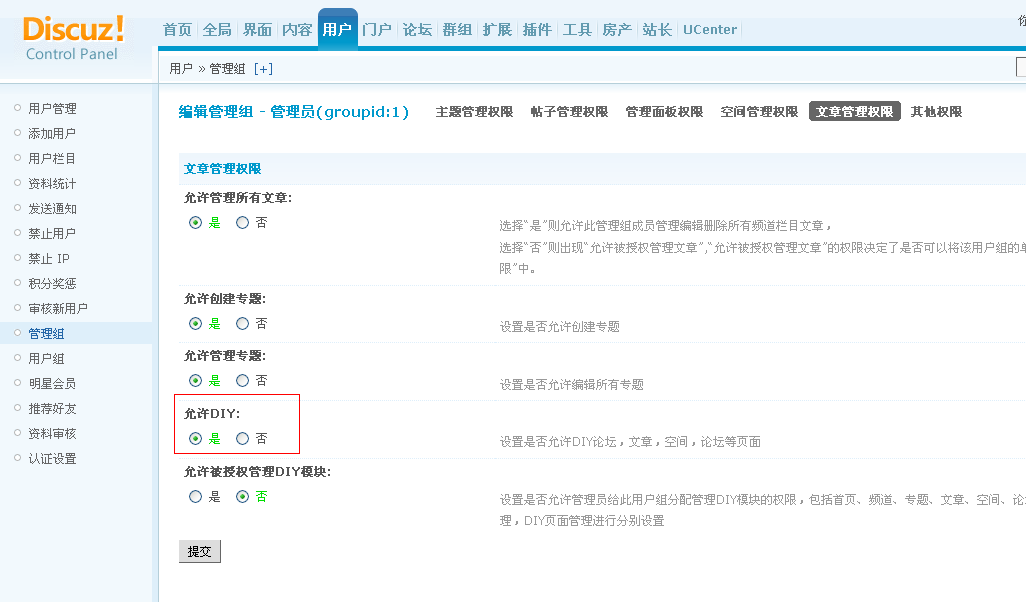Image resolution: width=1026 pixels, height=602 pixels.
Task: Click the Discuz! Control Panel logo
Action: [x=73, y=39]
